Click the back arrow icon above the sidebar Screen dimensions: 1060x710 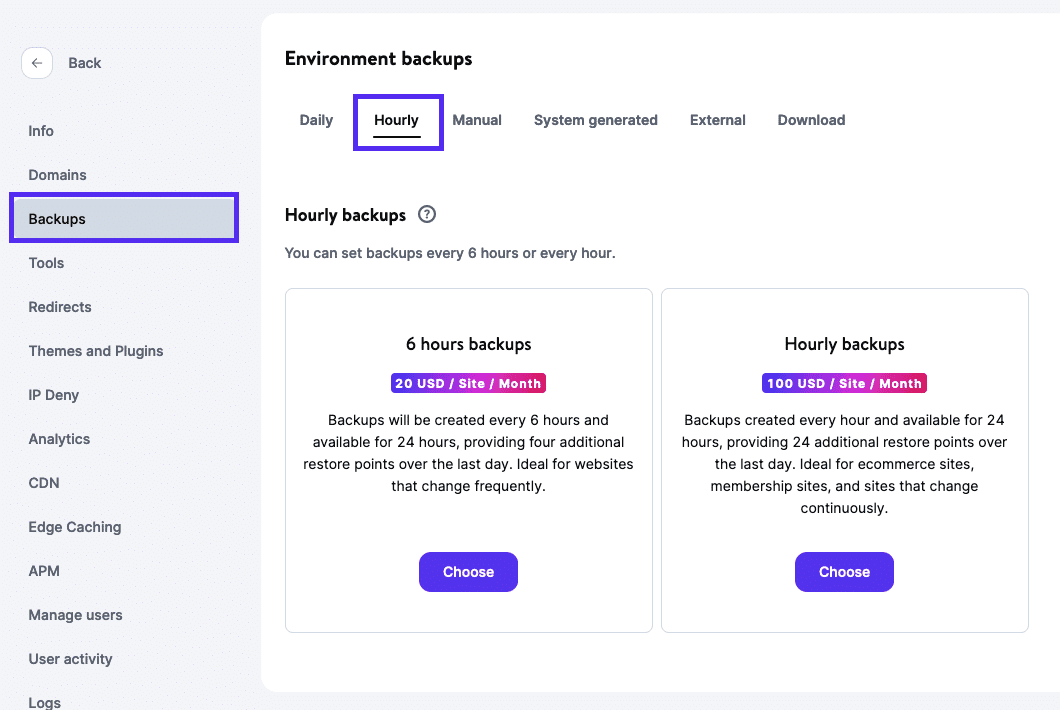[36, 62]
